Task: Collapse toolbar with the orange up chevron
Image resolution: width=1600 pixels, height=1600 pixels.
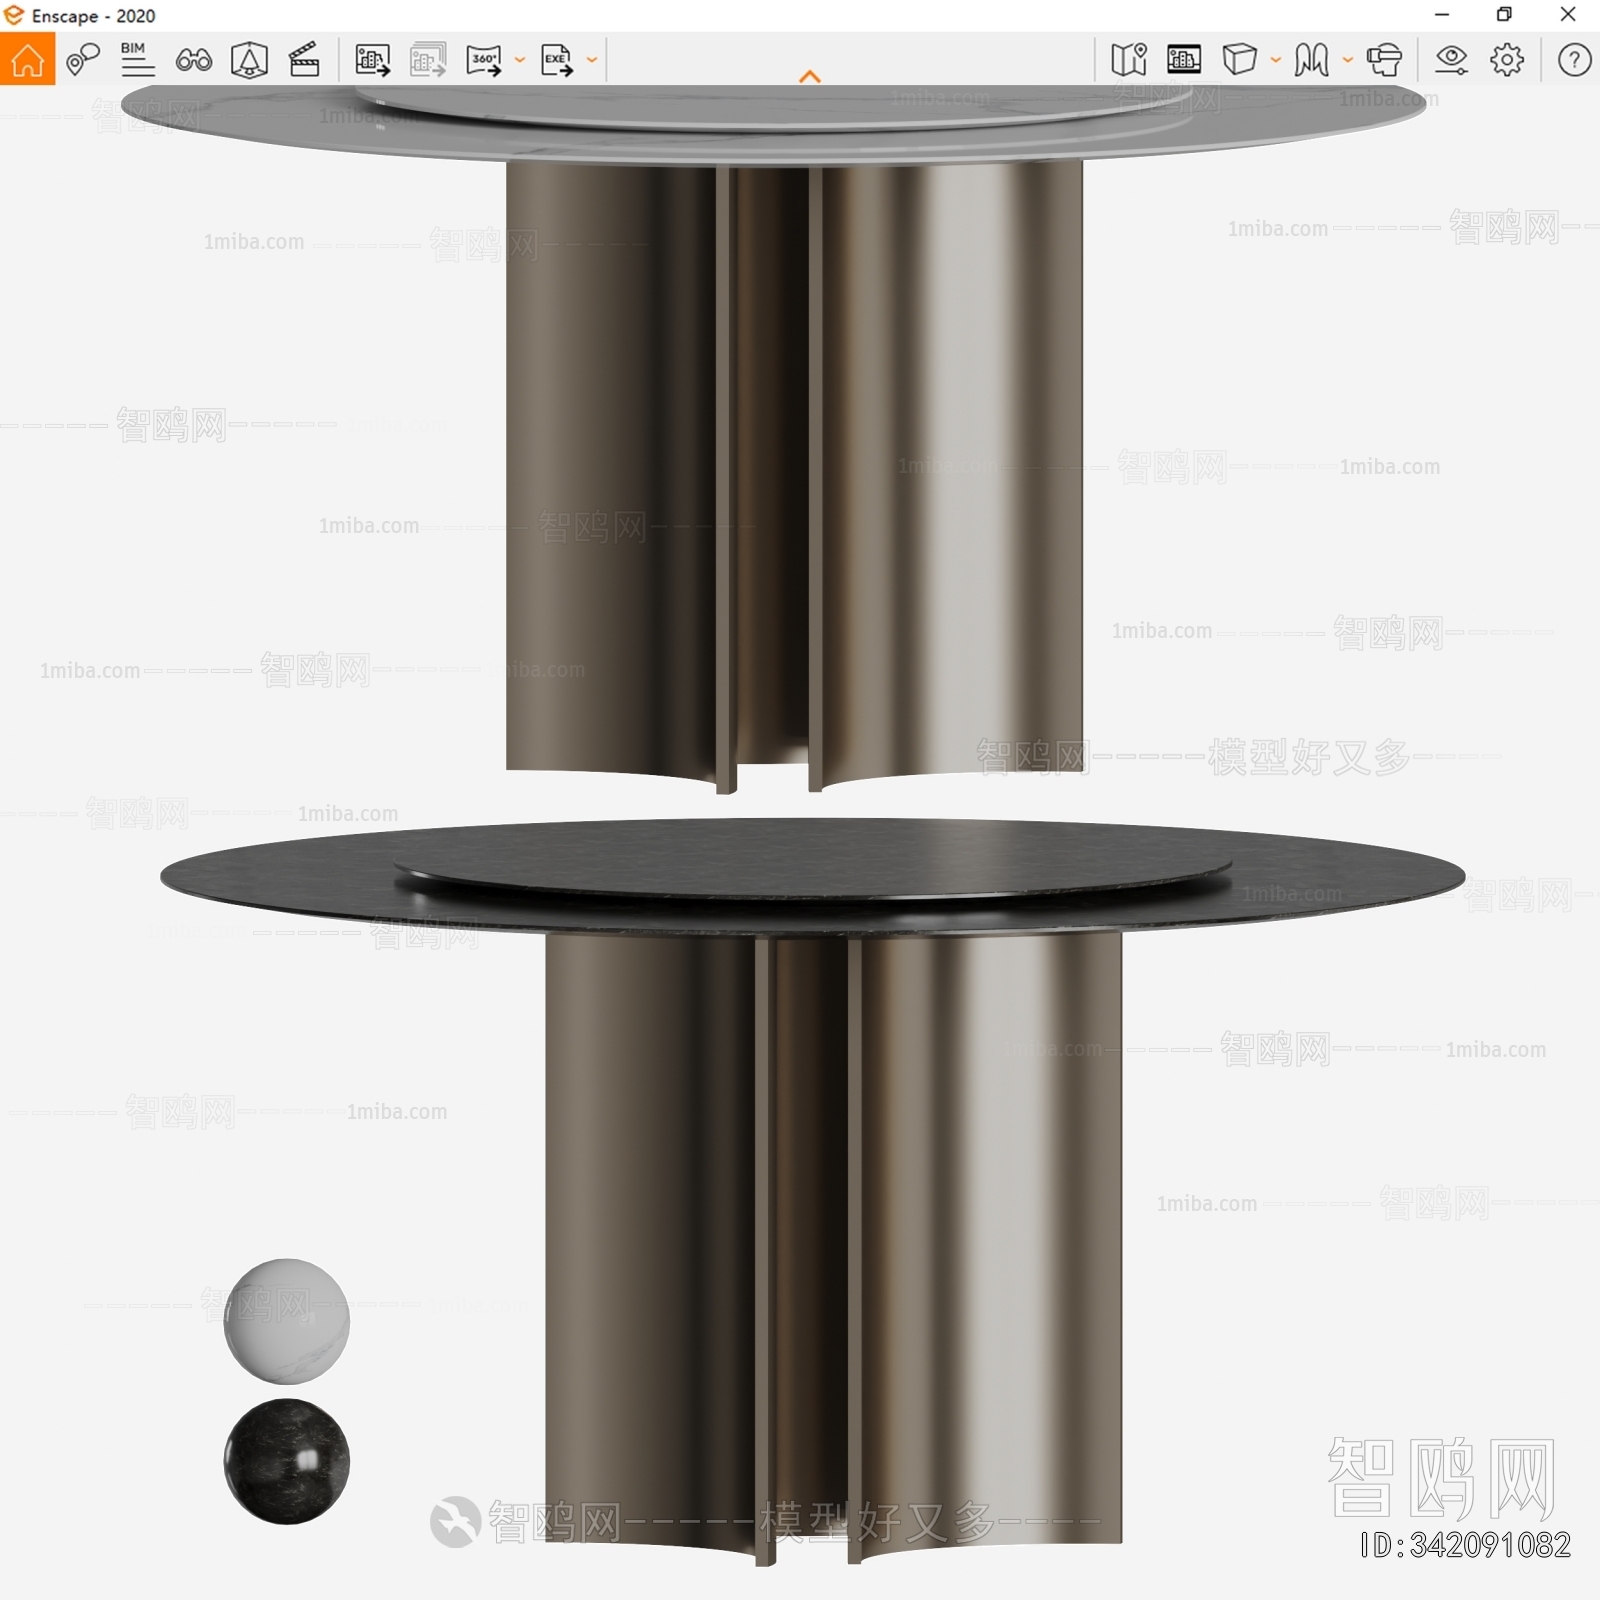Action: (x=810, y=76)
